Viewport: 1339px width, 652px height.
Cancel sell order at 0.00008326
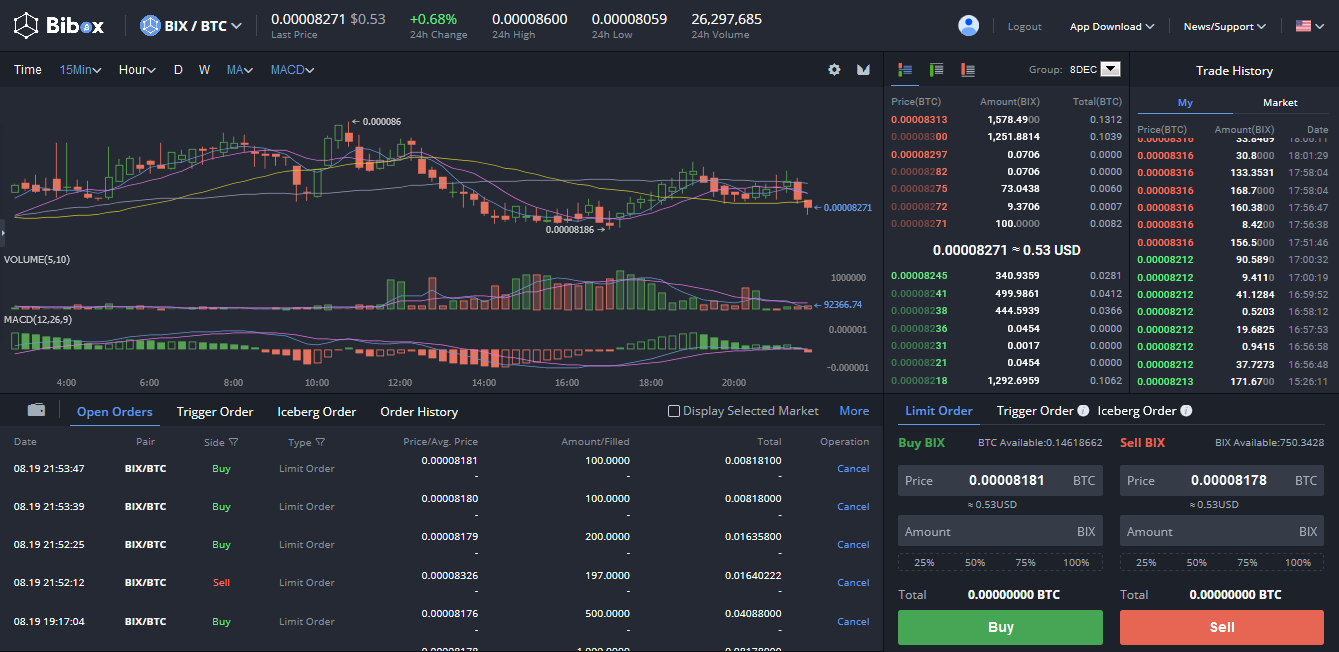pos(853,583)
